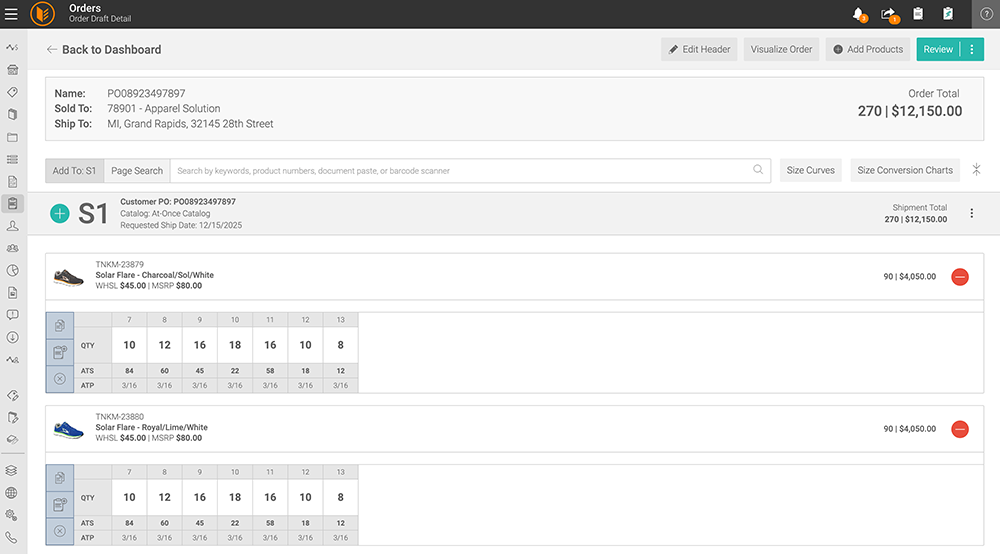Open shipment S1 three-dot options menu
This screenshot has width=1000, height=554.
click(x=972, y=213)
